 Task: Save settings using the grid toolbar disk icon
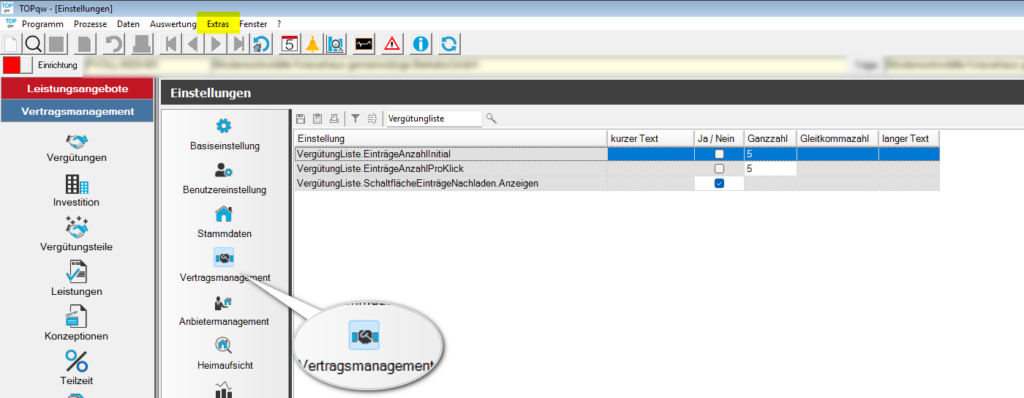pos(300,118)
